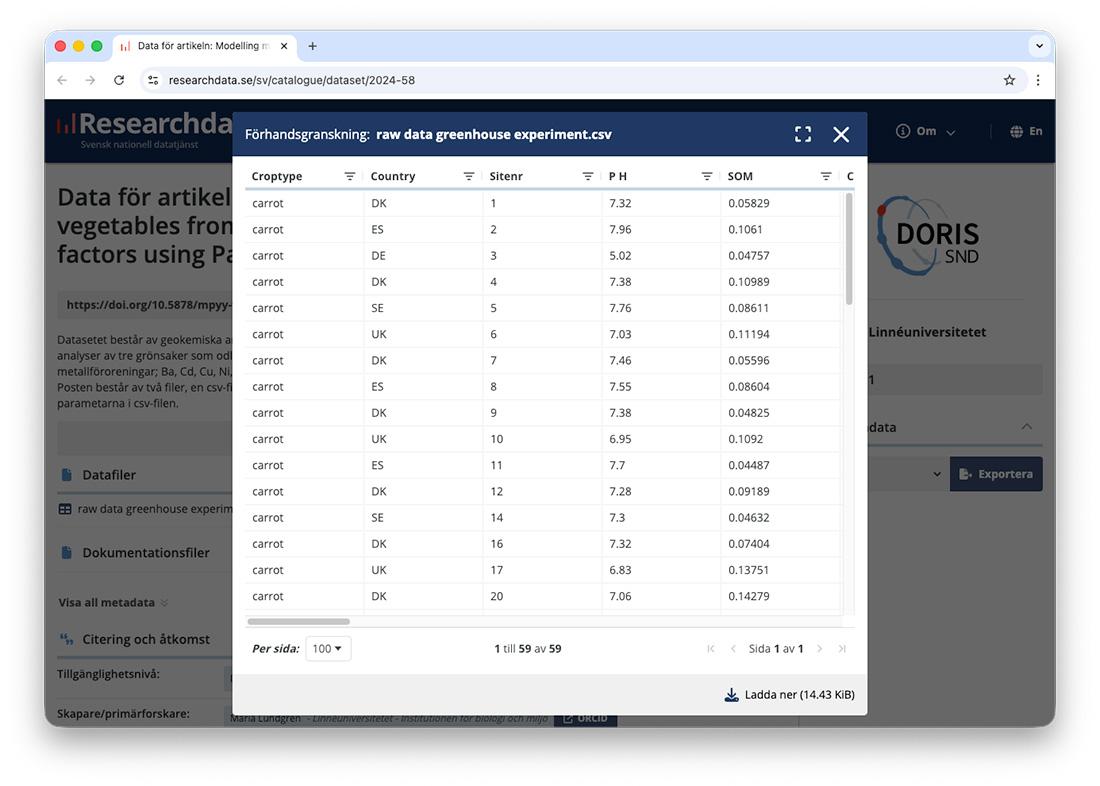Click the quotation icon beside Citering och åtkomst
Viewport: 1100px width, 786px height.
click(x=67, y=639)
